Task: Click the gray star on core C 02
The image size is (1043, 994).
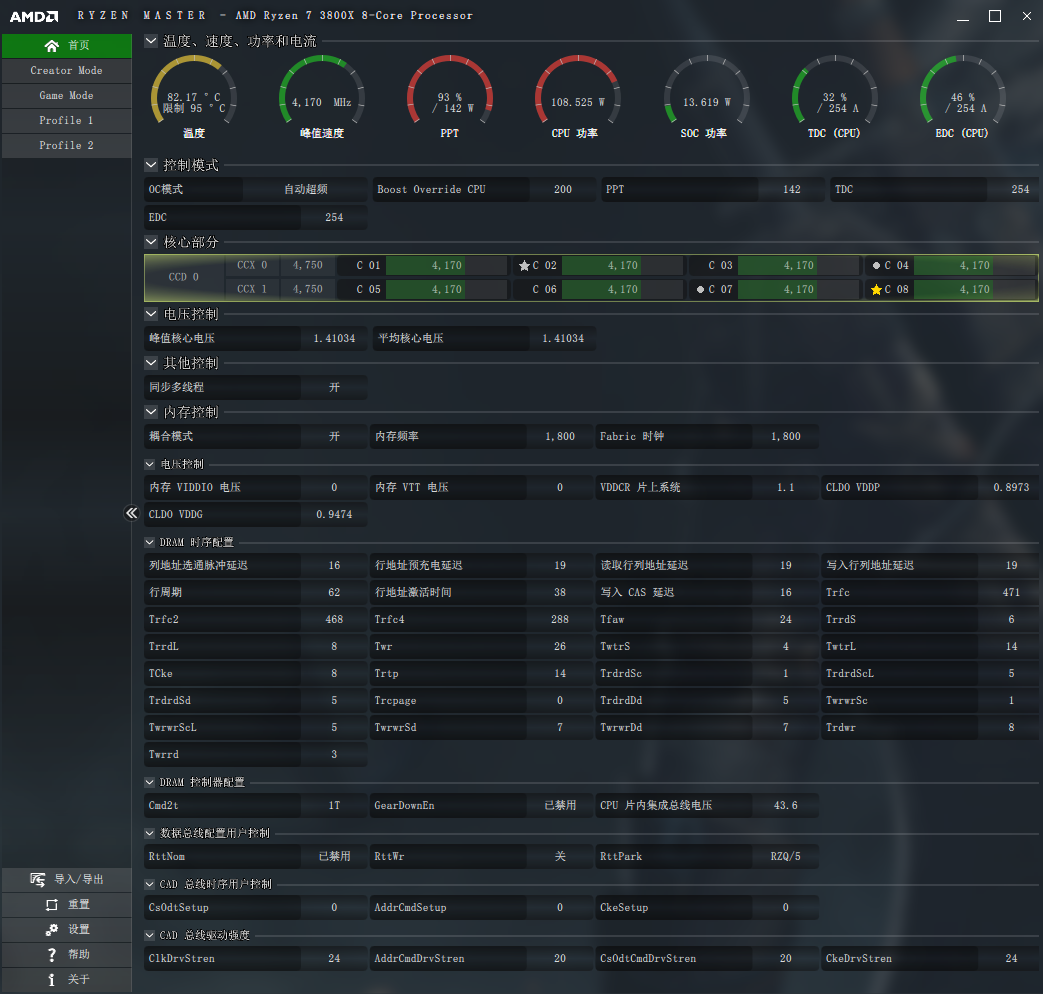Action: tap(524, 265)
